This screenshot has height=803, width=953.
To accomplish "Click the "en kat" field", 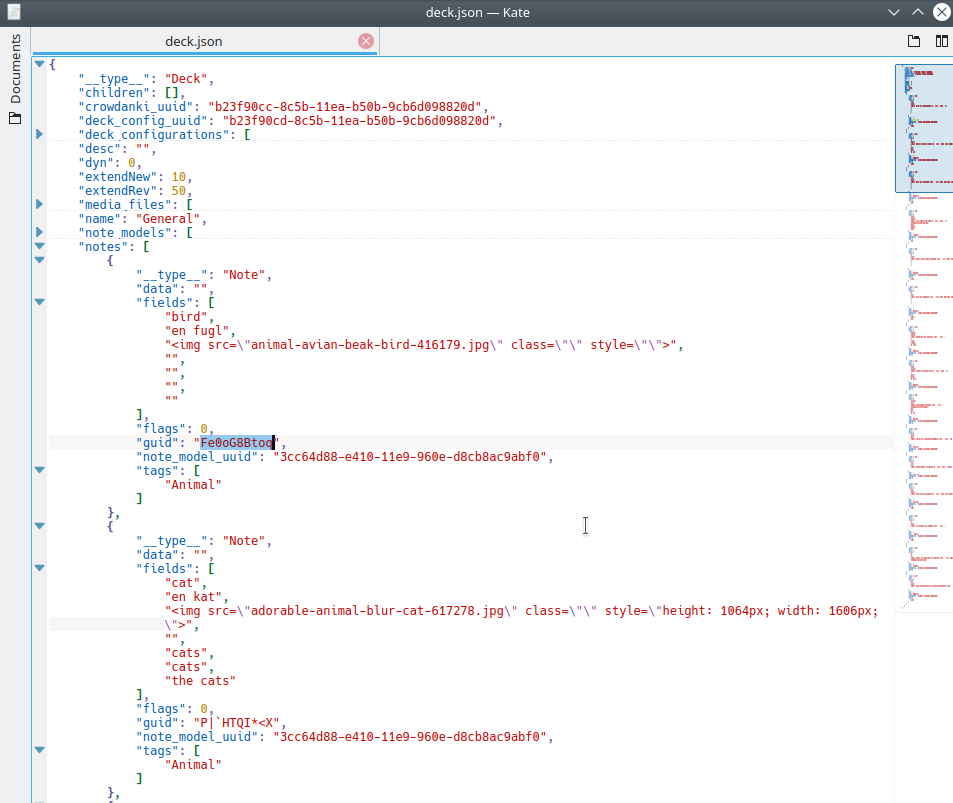I will click(x=193, y=597).
